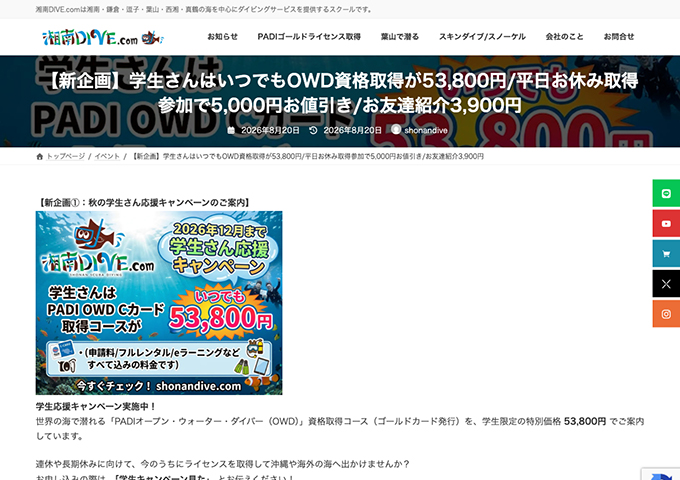Image resolution: width=680 pixels, height=480 pixels.
Task: Open the 会社のこと menu item
Action: pos(565,37)
